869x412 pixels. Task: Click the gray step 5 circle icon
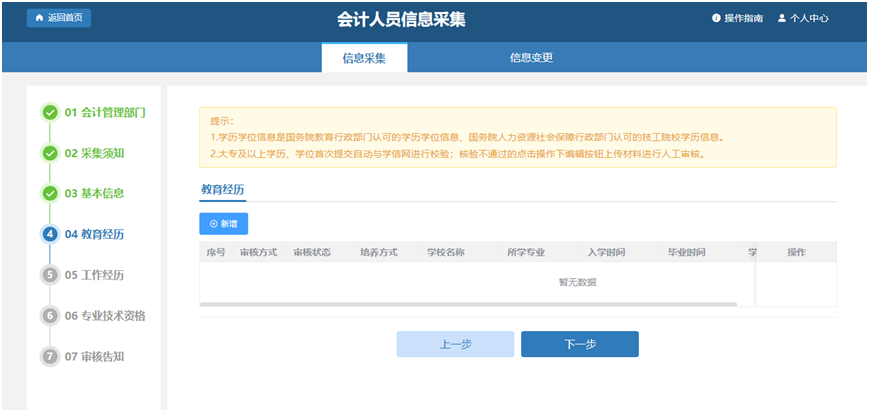pyautogui.click(x=50, y=275)
